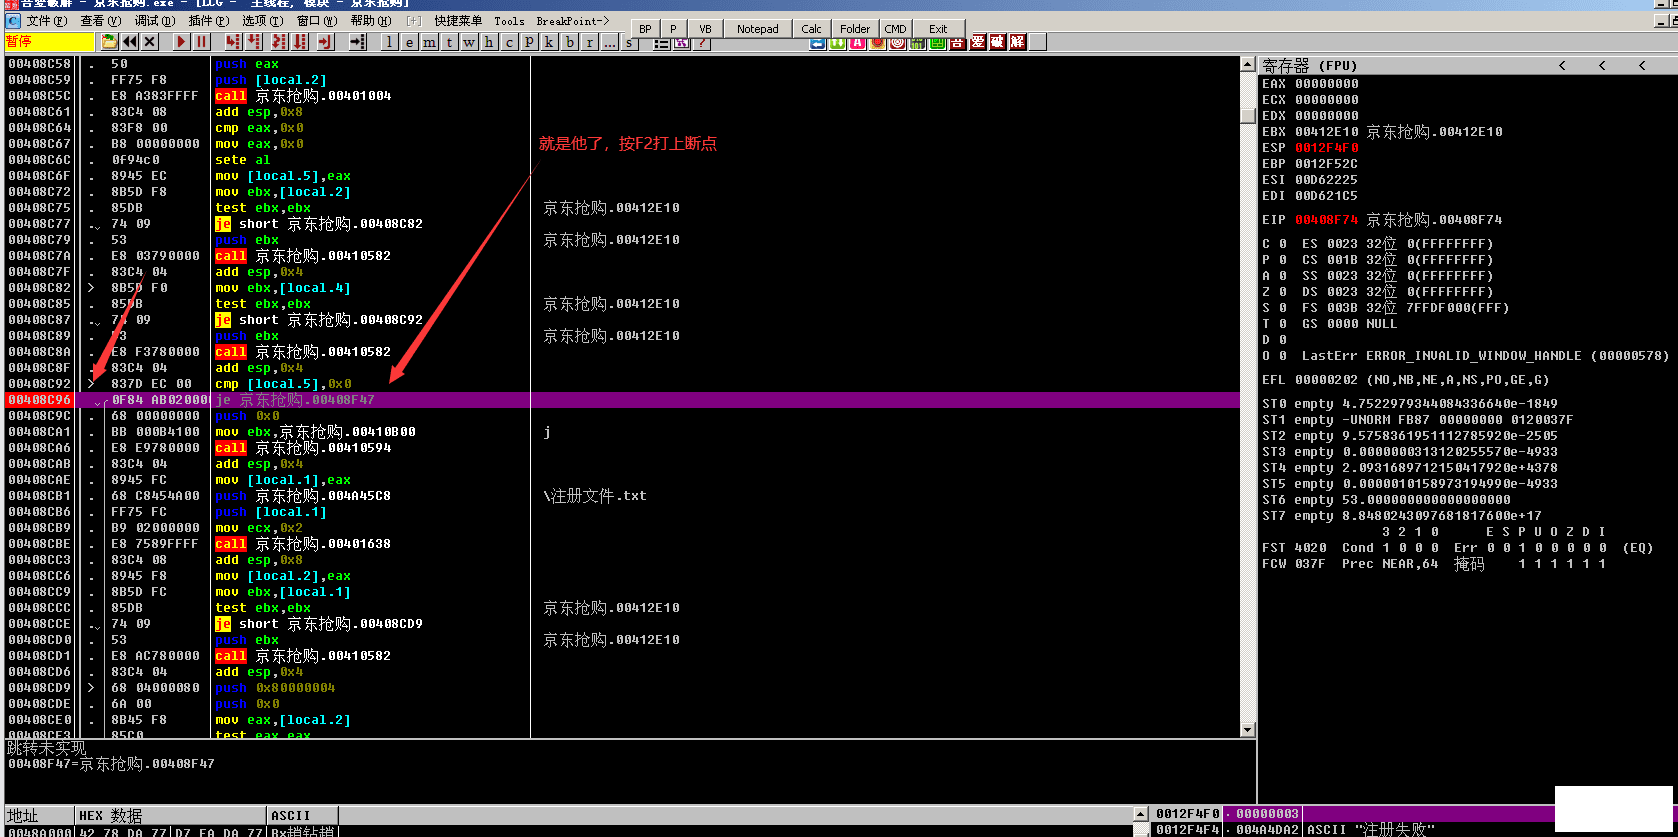The height and width of the screenshot is (837, 1678).
Task: Click the Trace Into toolbar icon
Action: coord(278,42)
